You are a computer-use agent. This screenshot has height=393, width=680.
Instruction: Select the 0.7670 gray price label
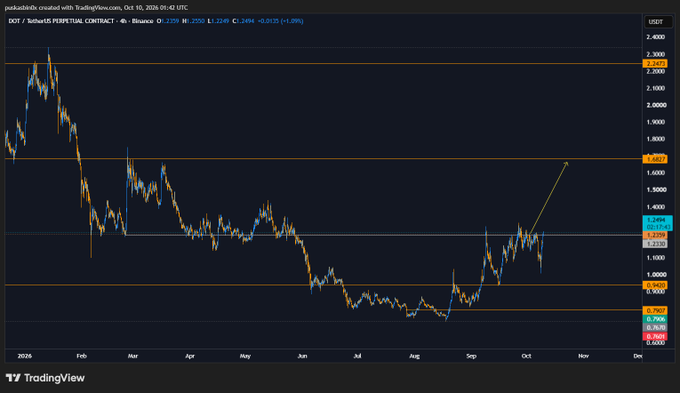[x=655, y=328]
